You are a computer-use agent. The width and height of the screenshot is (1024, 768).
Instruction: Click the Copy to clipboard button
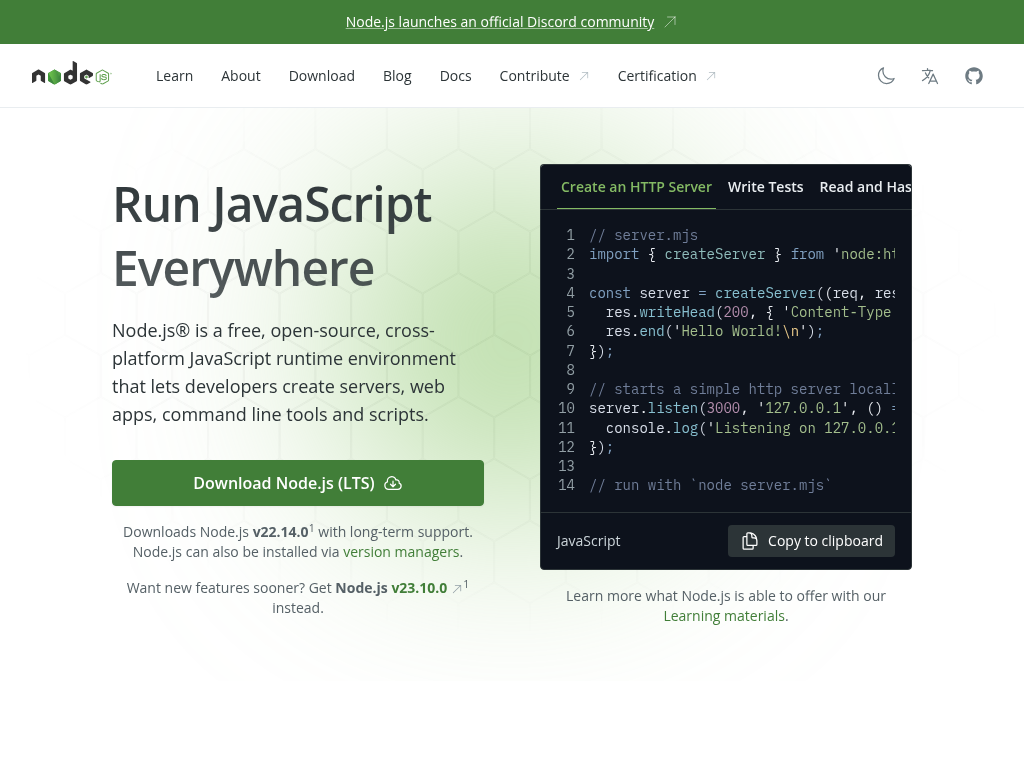click(811, 541)
